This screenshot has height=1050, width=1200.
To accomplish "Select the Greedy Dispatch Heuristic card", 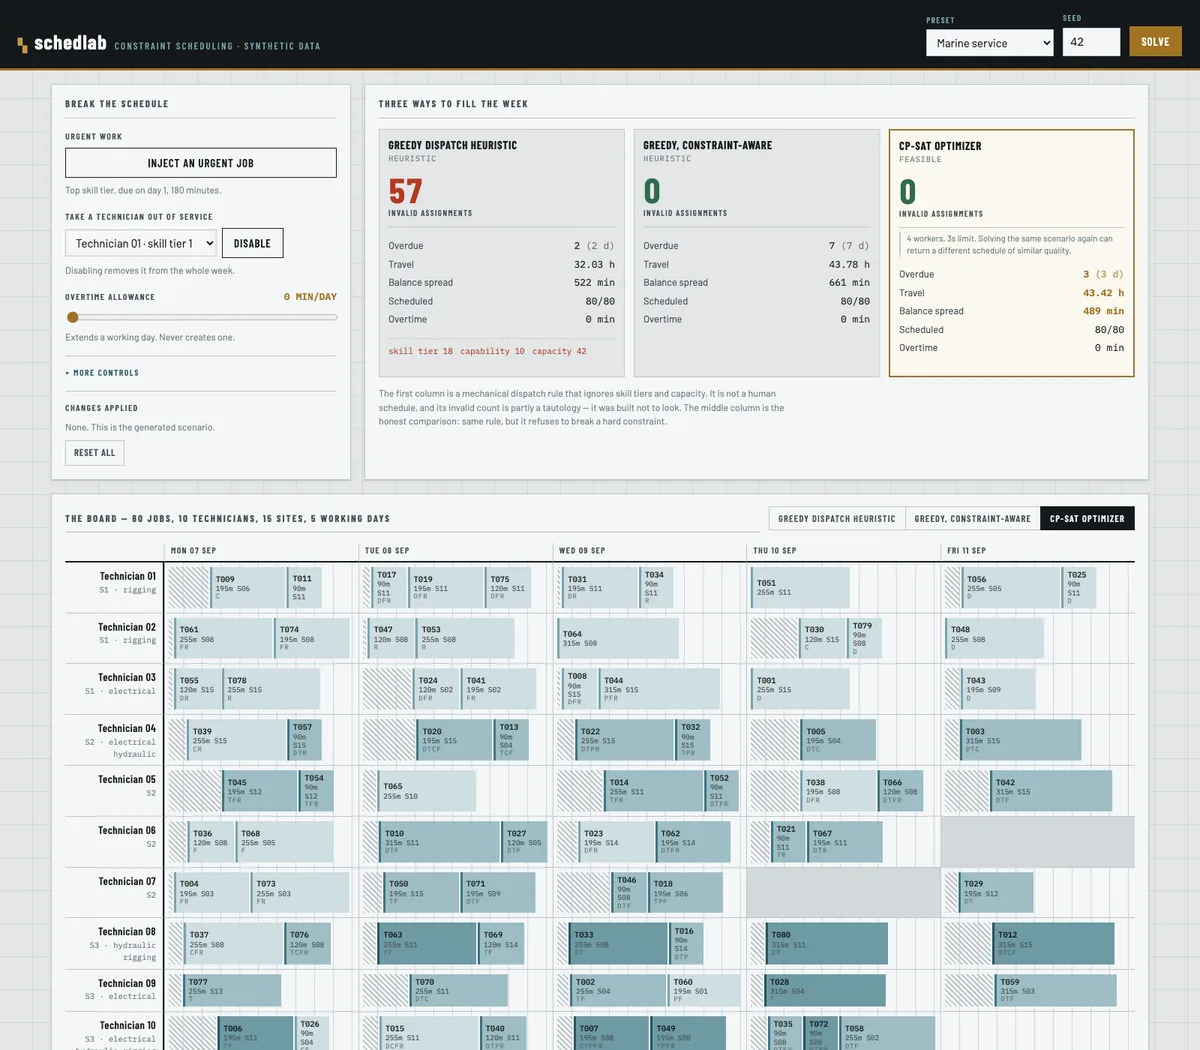I will (502, 252).
